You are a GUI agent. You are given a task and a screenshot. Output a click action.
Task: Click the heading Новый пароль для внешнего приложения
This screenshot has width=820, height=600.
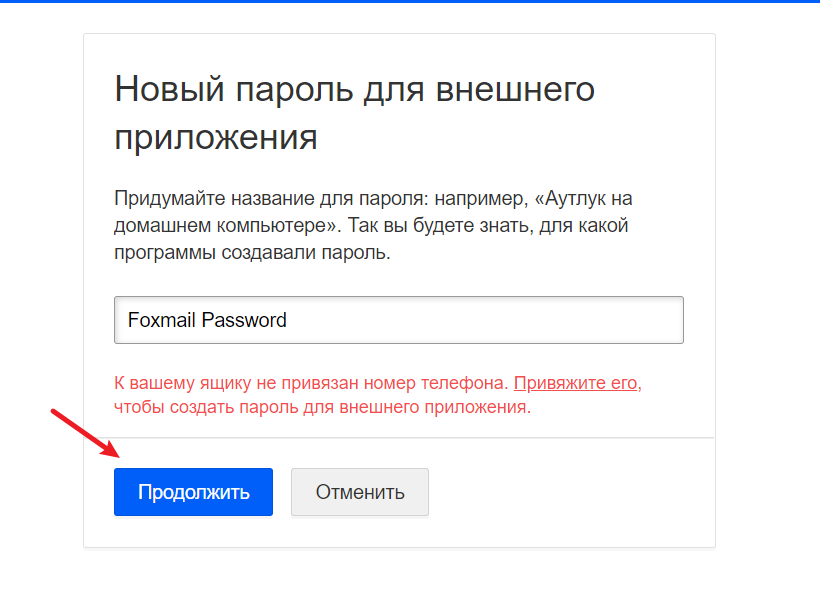click(354, 113)
